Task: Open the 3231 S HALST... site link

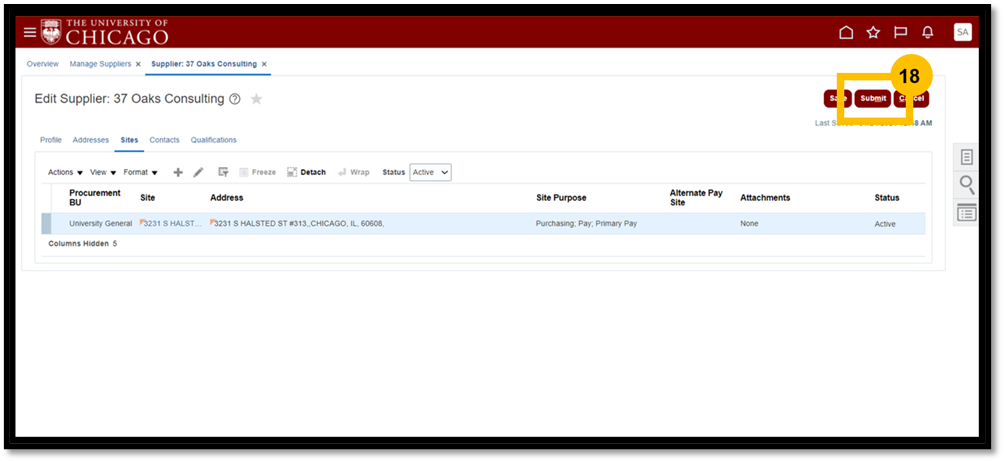Action: click(x=172, y=224)
